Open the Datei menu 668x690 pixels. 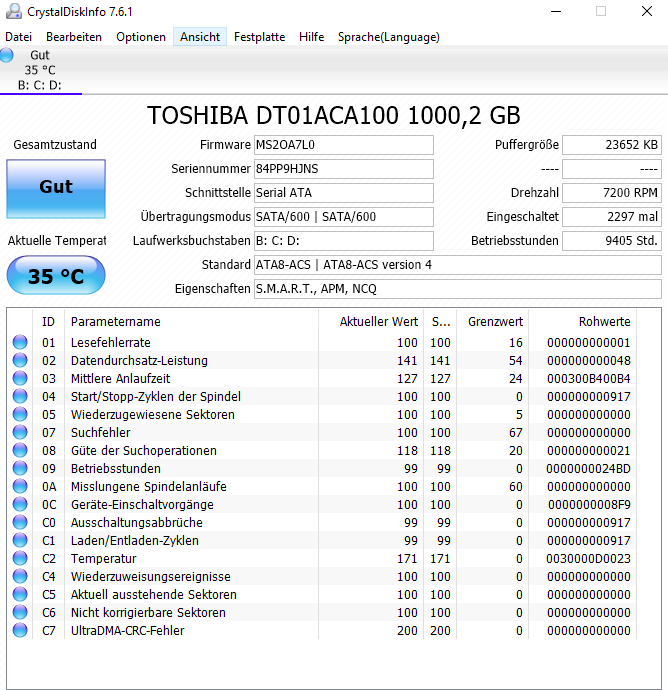pyautogui.click(x=18, y=37)
